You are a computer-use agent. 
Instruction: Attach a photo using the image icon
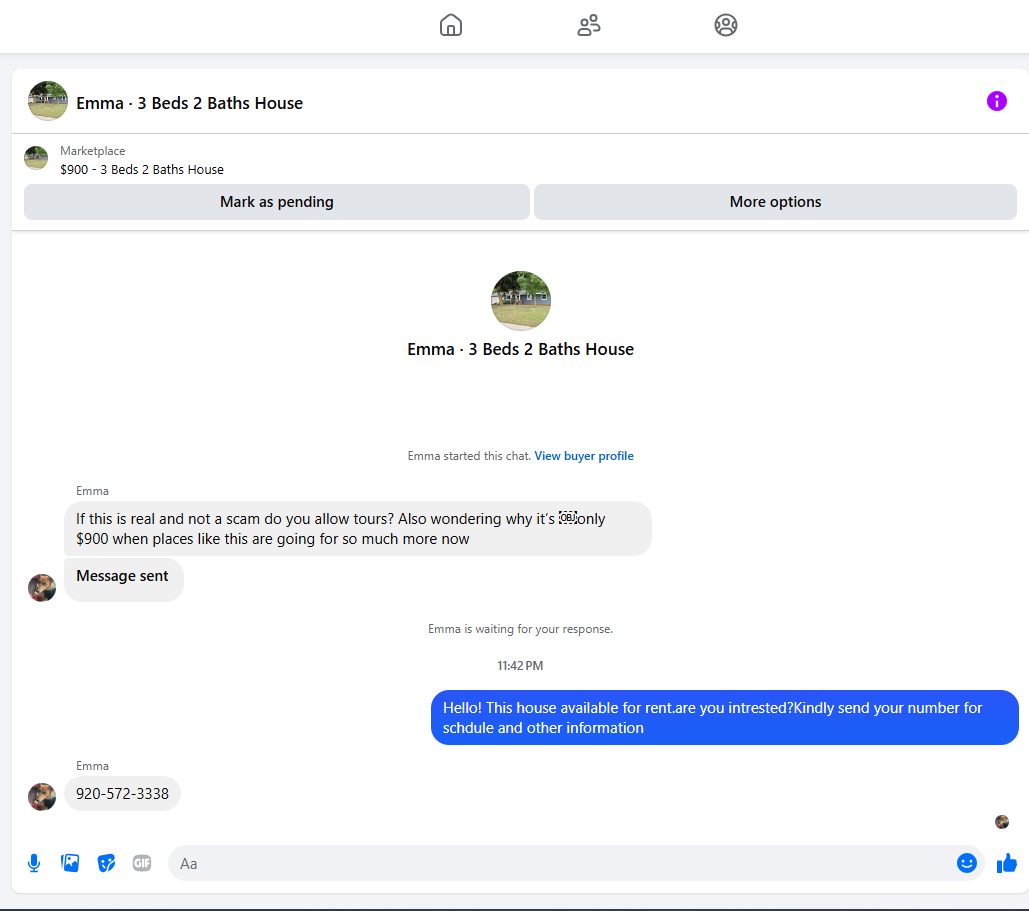click(70, 863)
